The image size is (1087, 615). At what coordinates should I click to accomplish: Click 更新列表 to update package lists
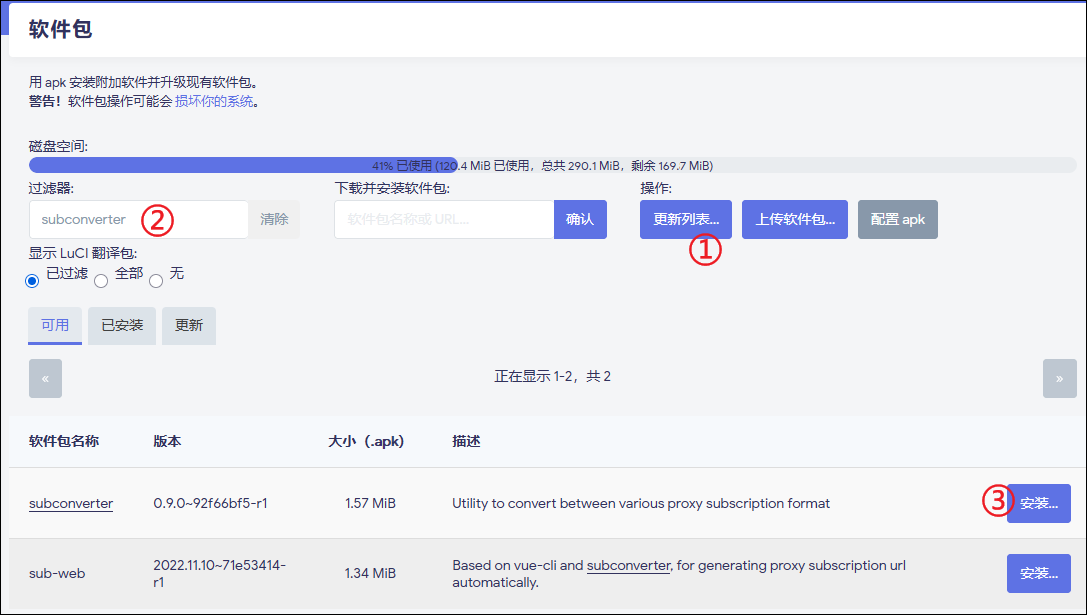click(686, 220)
